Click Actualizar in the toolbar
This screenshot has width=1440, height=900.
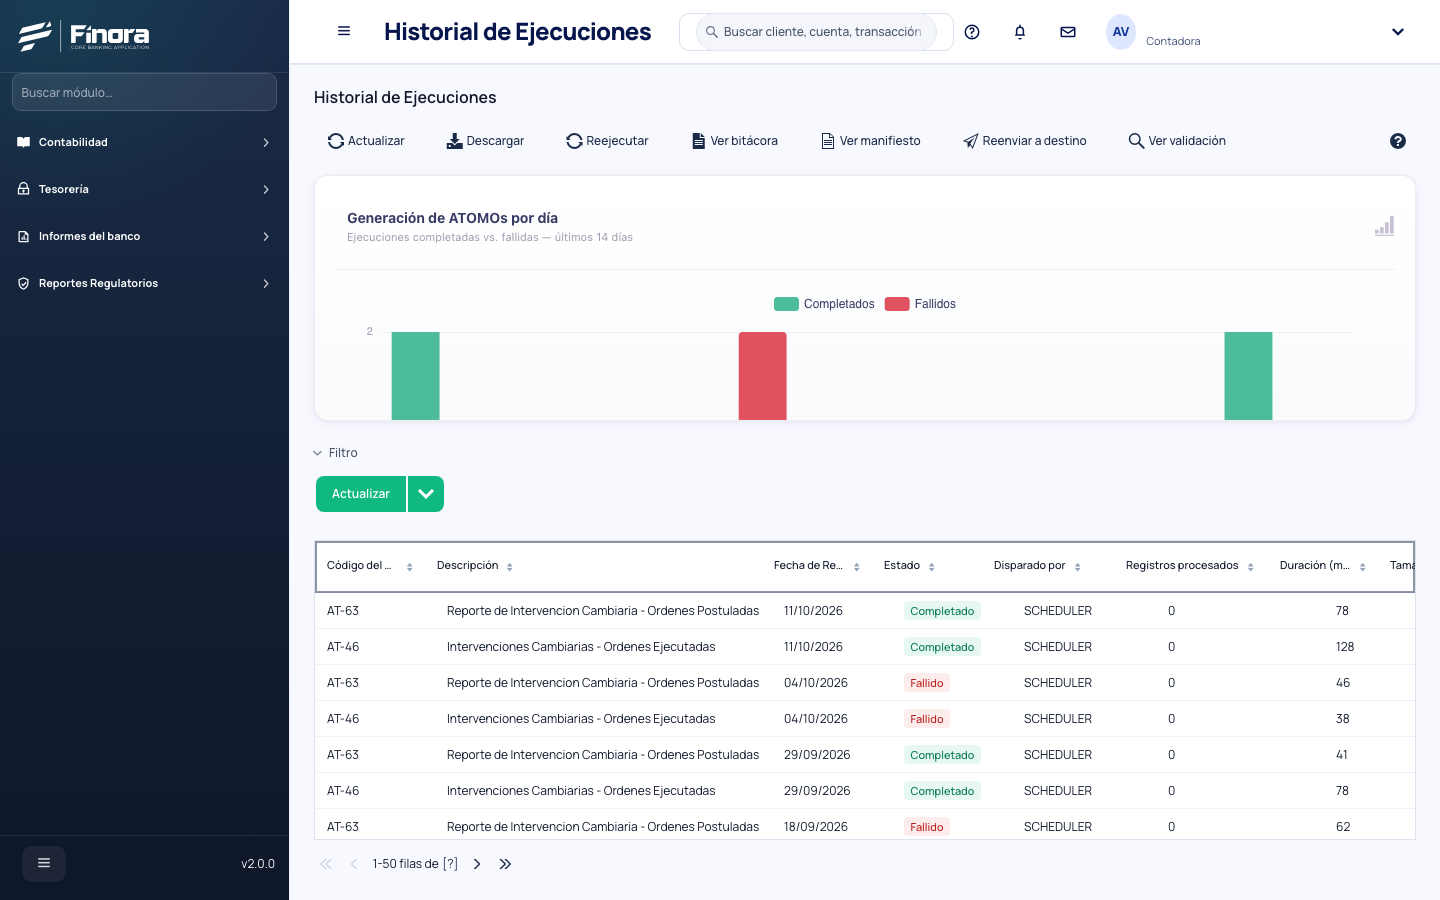pos(366,141)
